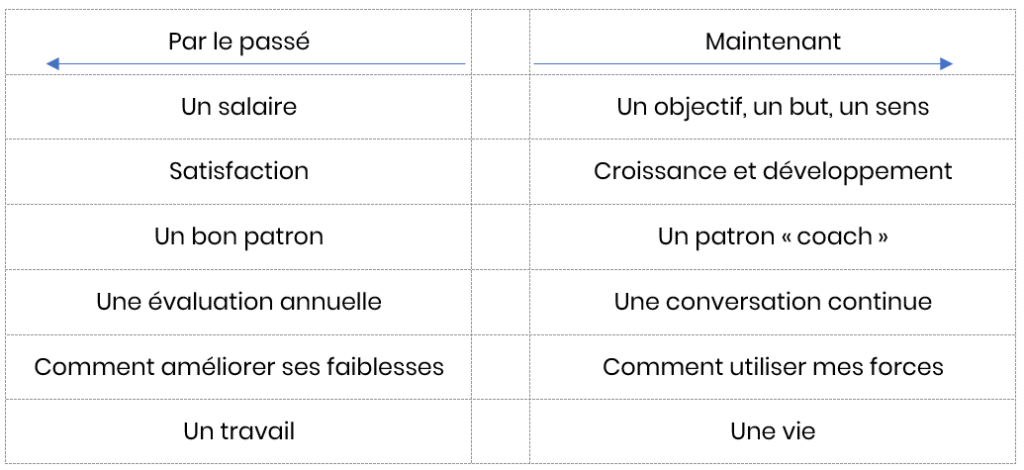Viewport: 1024px width, 470px height.
Task: Select the "Satisfaction" cell
Action: 239,171
